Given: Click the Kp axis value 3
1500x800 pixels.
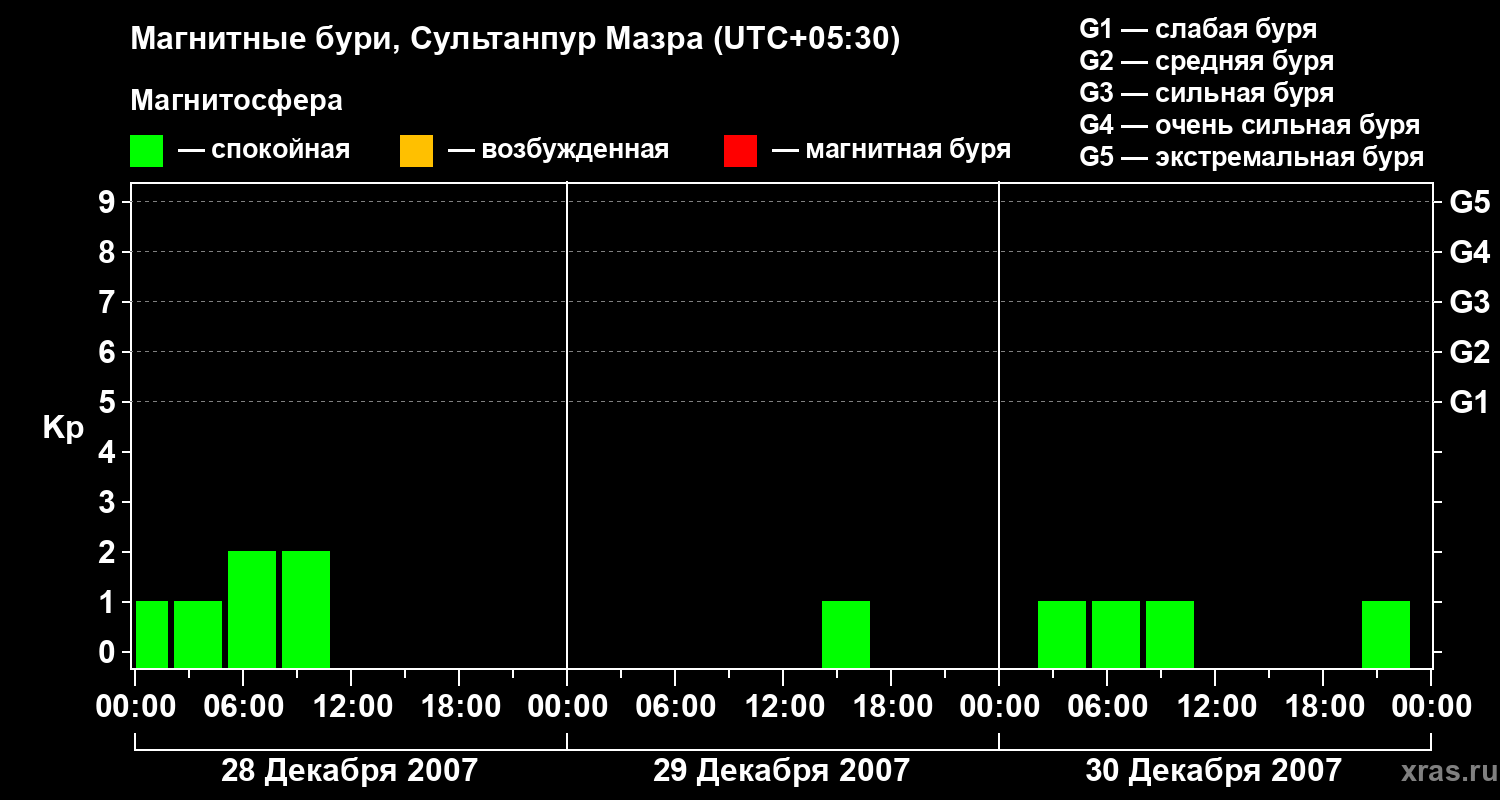Looking at the screenshot, I should 109,502.
